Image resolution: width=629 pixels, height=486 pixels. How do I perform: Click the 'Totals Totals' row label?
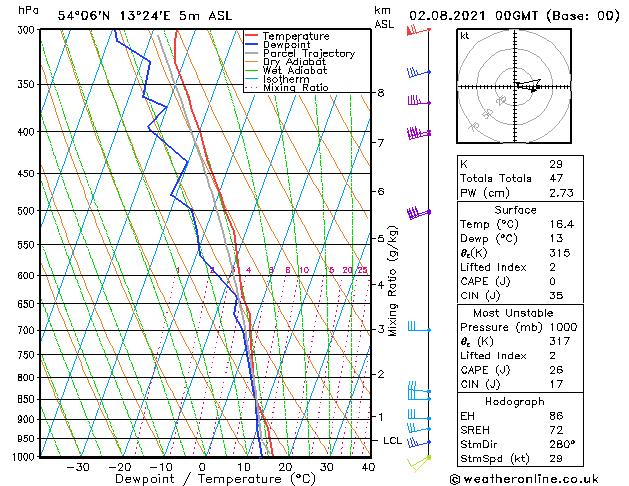tap(496, 178)
